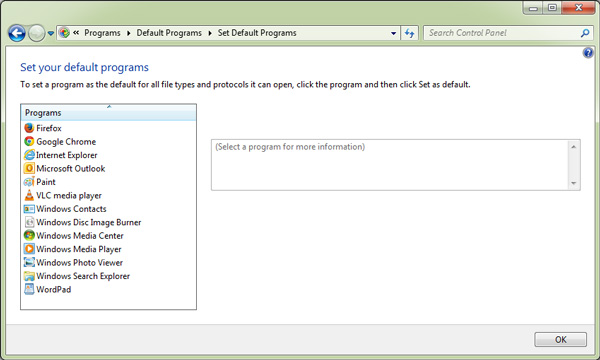Go to the Programs breadcrumb
The height and width of the screenshot is (360, 600).
pos(102,33)
